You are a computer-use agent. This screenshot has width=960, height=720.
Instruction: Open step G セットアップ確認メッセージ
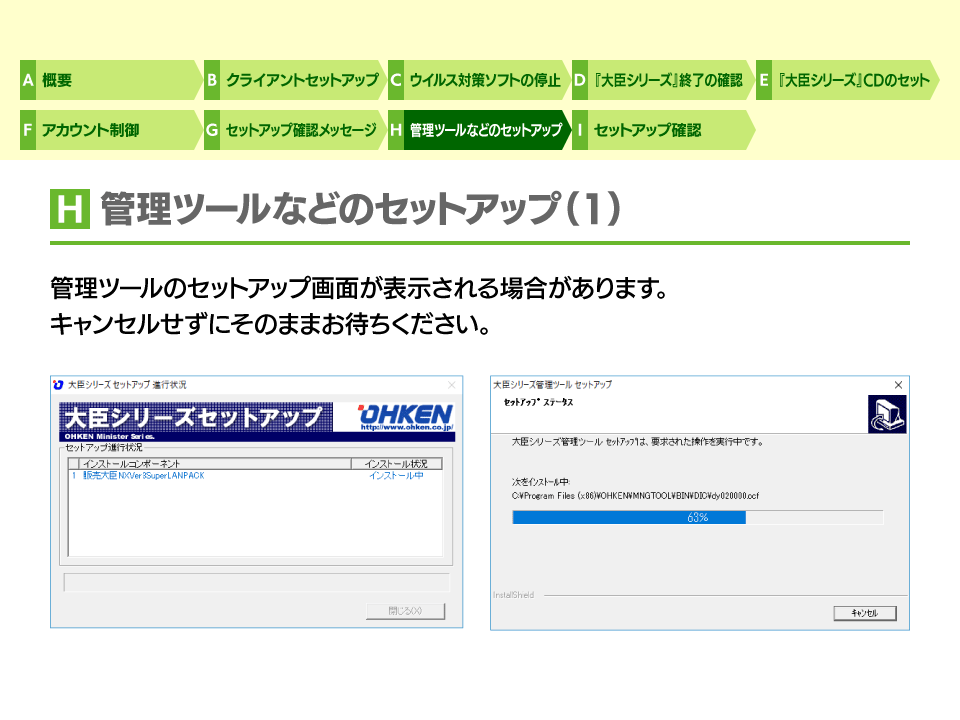pyautogui.click(x=295, y=130)
